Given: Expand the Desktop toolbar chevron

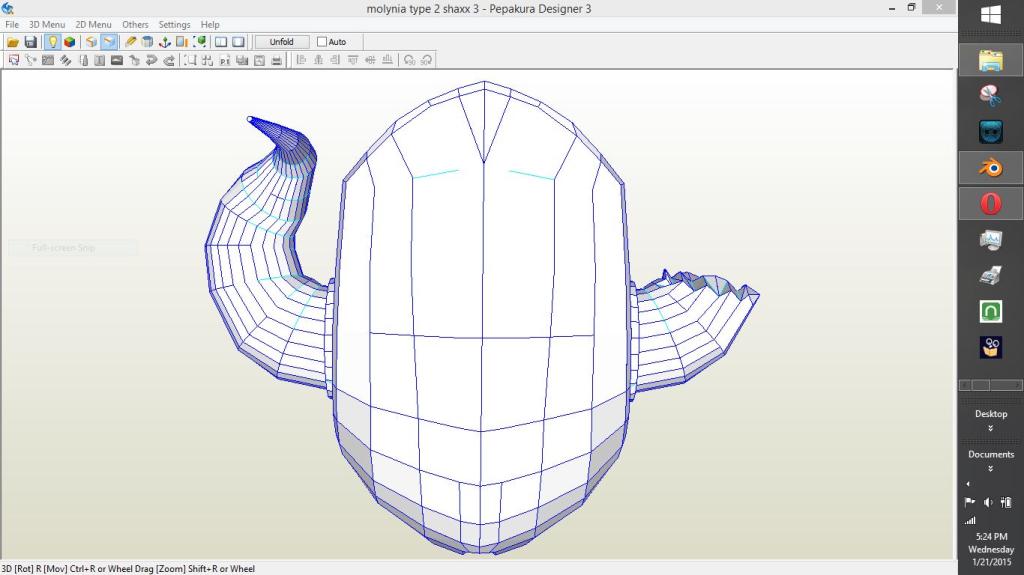Looking at the screenshot, I should (x=990, y=428).
